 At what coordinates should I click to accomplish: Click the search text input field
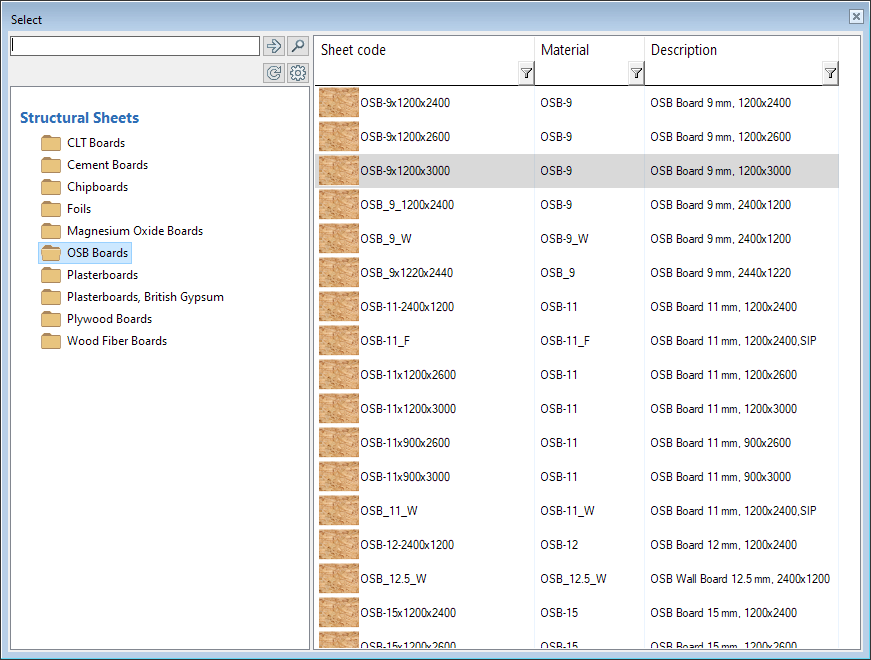(x=135, y=46)
